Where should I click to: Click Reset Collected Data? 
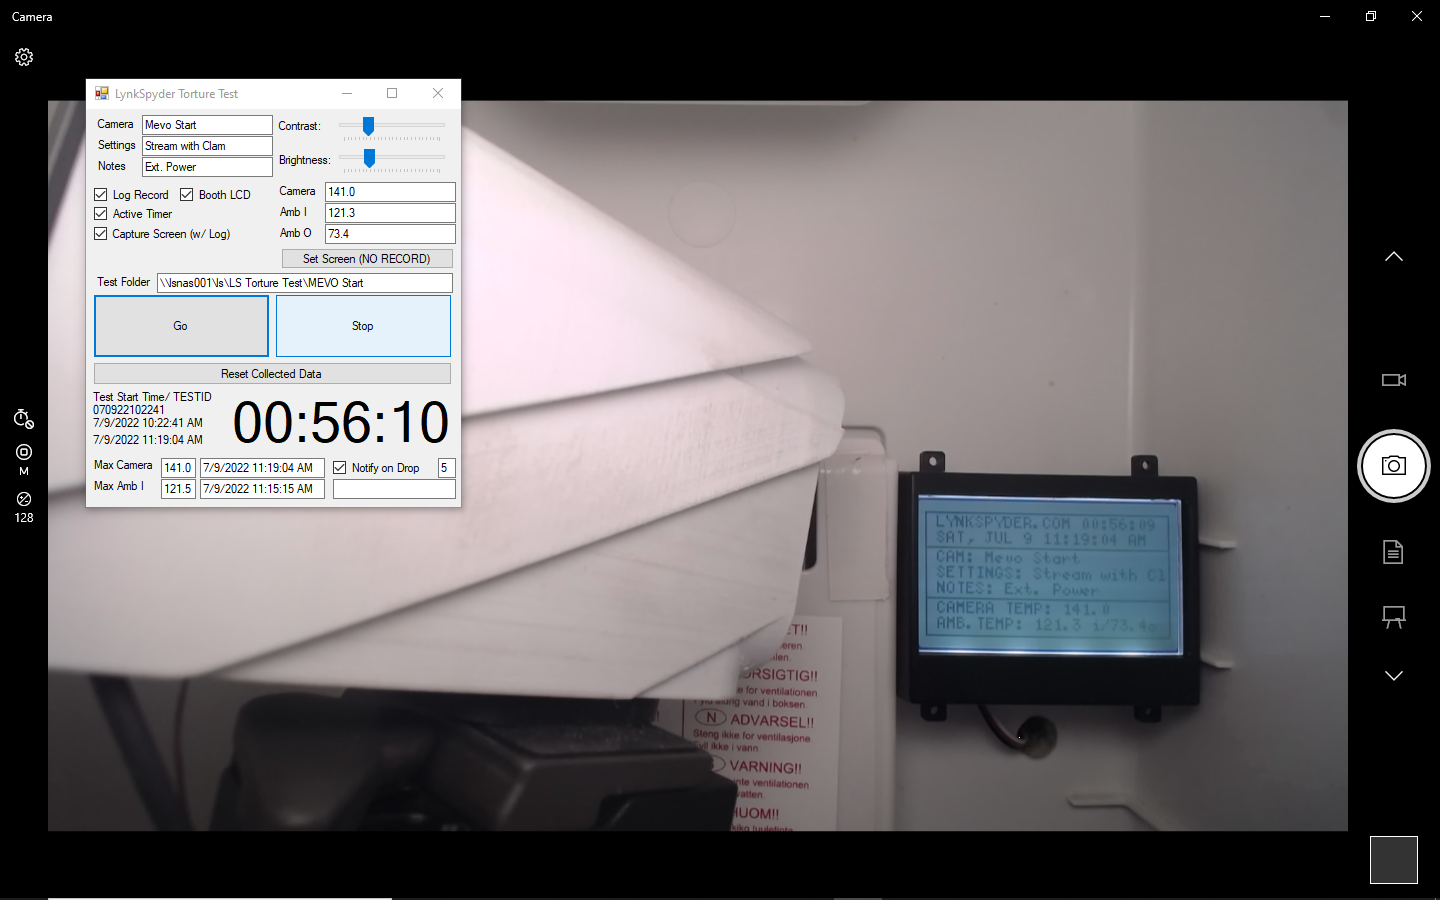point(272,373)
